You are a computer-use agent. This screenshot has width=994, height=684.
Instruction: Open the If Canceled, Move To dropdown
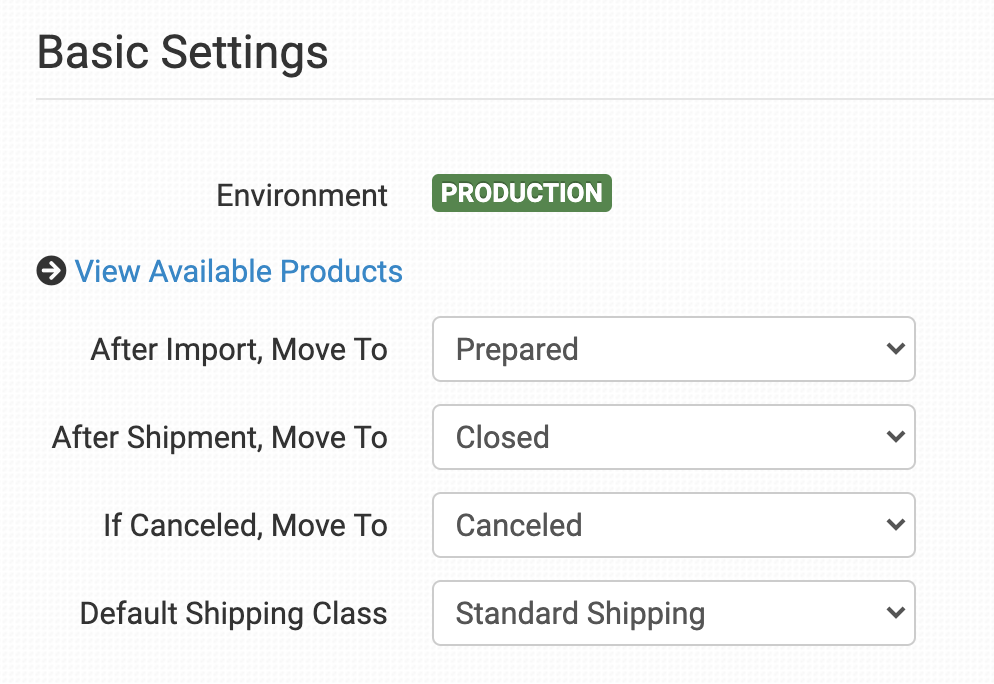(x=673, y=525)
